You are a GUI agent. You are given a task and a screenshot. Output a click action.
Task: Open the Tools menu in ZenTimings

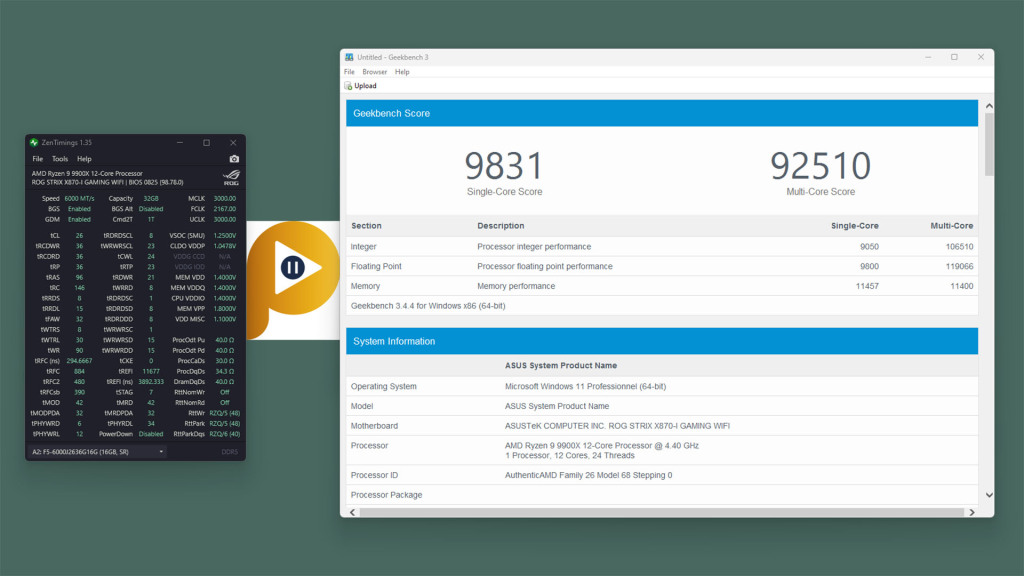(59, 159)
